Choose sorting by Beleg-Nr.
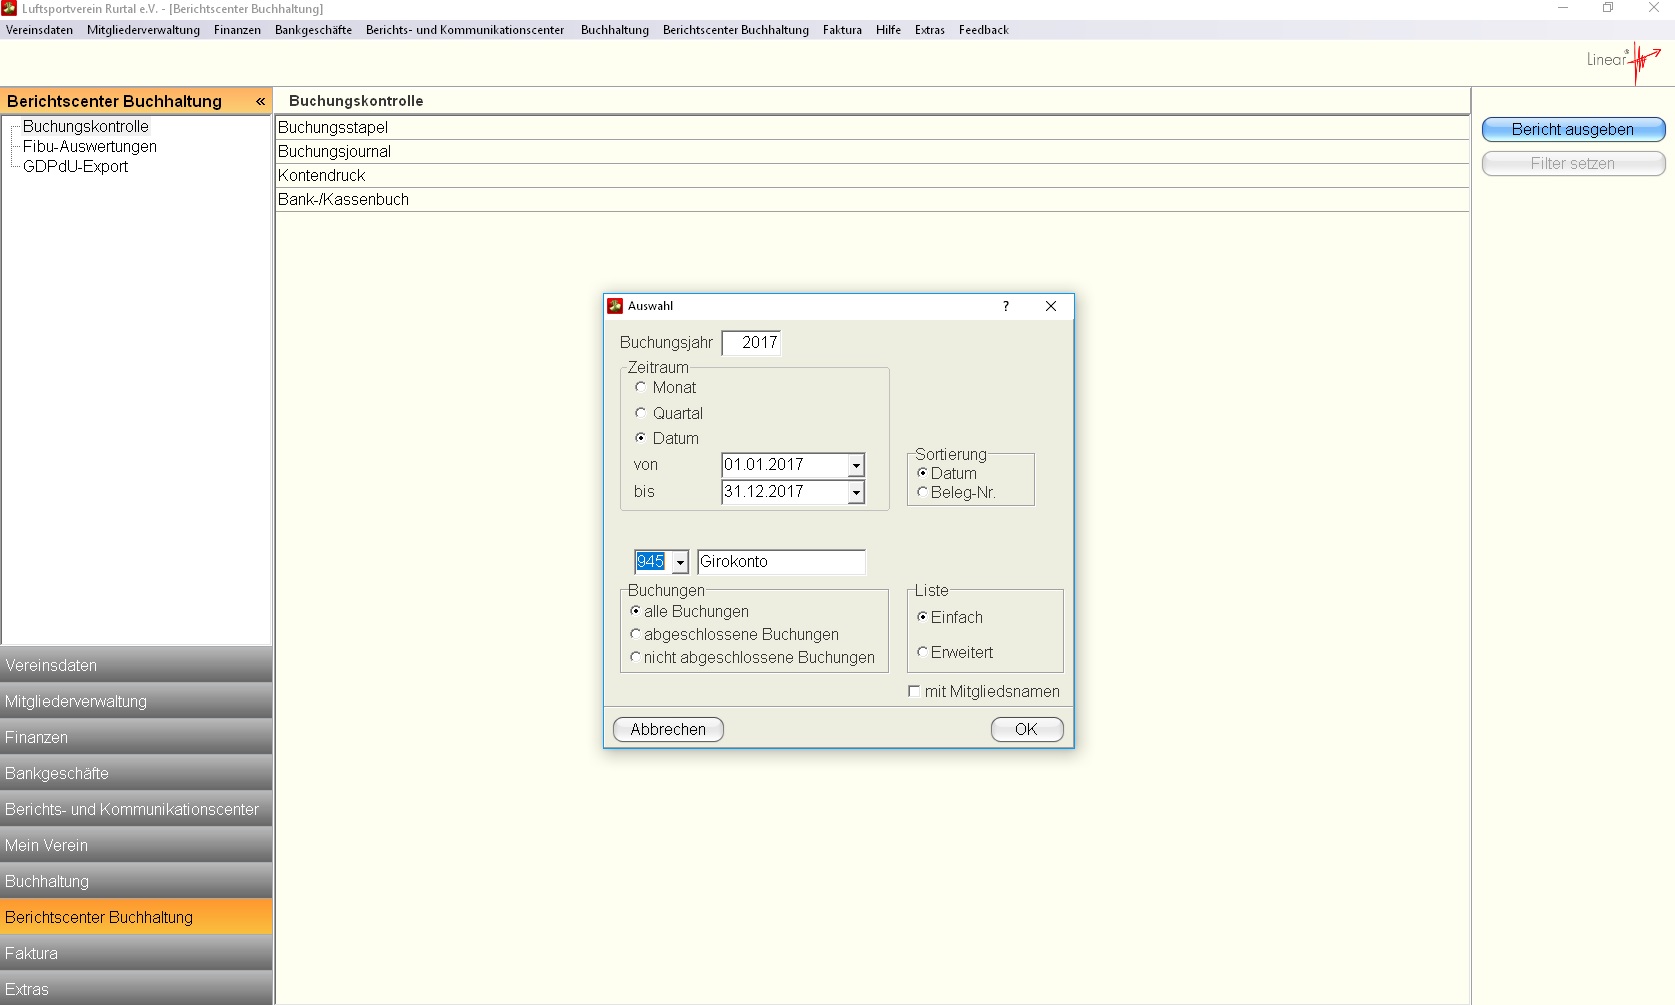The image size is (1675, 1005). click(922, 492)
